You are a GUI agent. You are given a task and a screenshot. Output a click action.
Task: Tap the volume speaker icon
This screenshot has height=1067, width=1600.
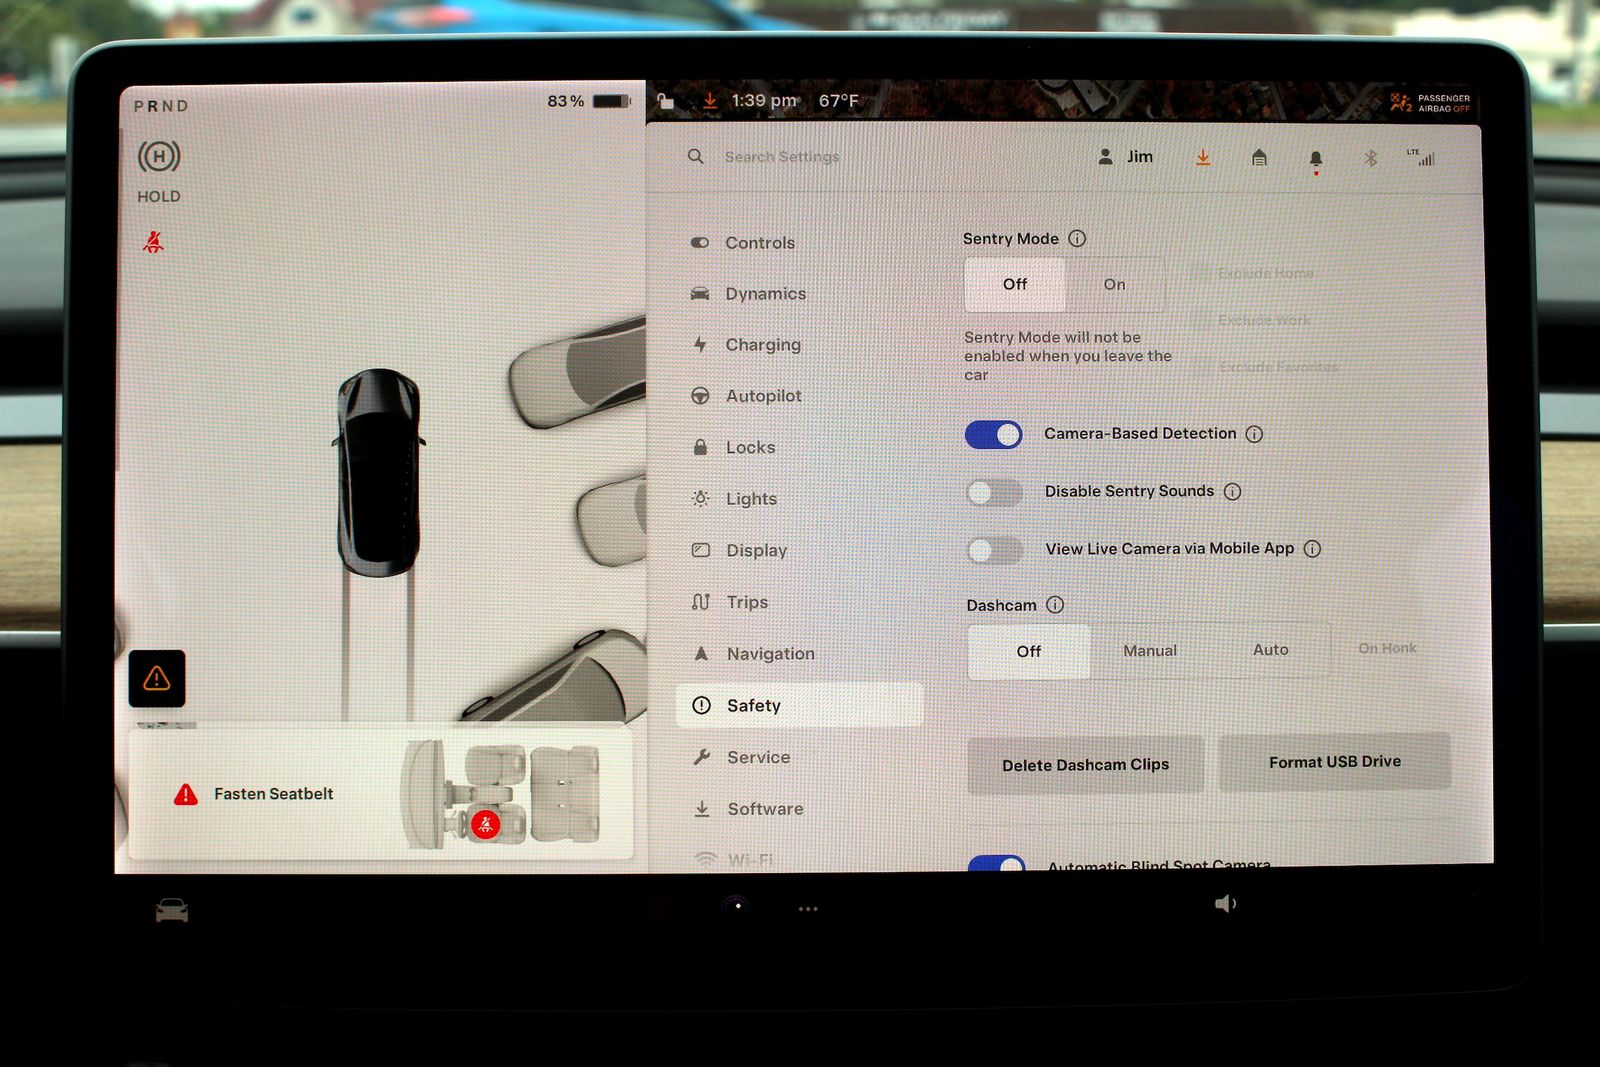click(x=1224, y=904)
